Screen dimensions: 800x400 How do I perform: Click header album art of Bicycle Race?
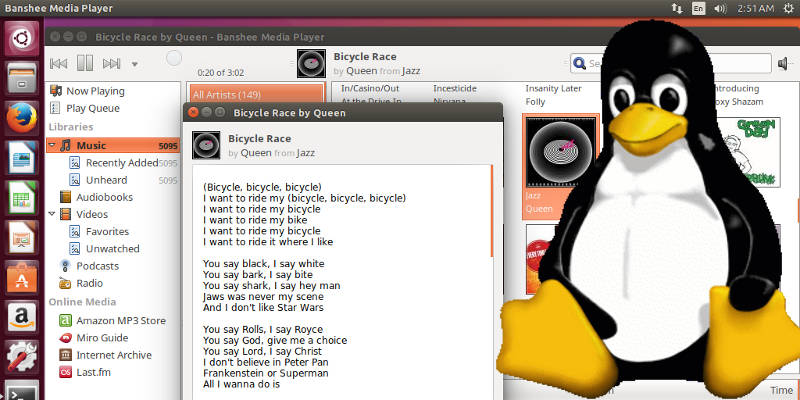coord(311,64)
